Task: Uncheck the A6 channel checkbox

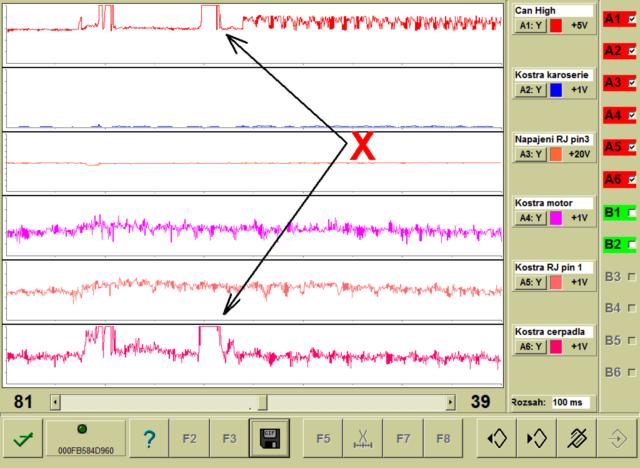Action: 632,179
